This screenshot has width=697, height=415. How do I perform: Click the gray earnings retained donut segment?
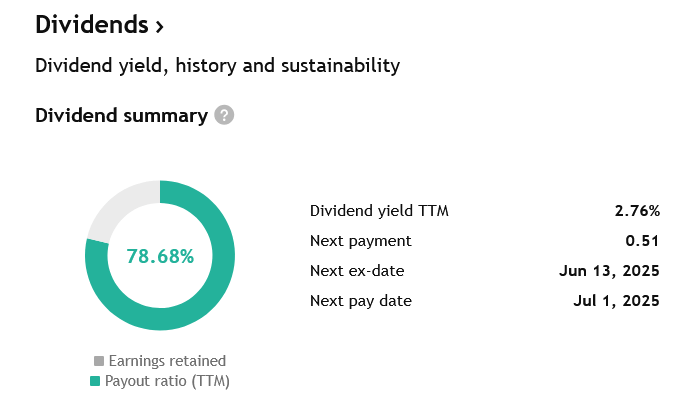point(118,204)
